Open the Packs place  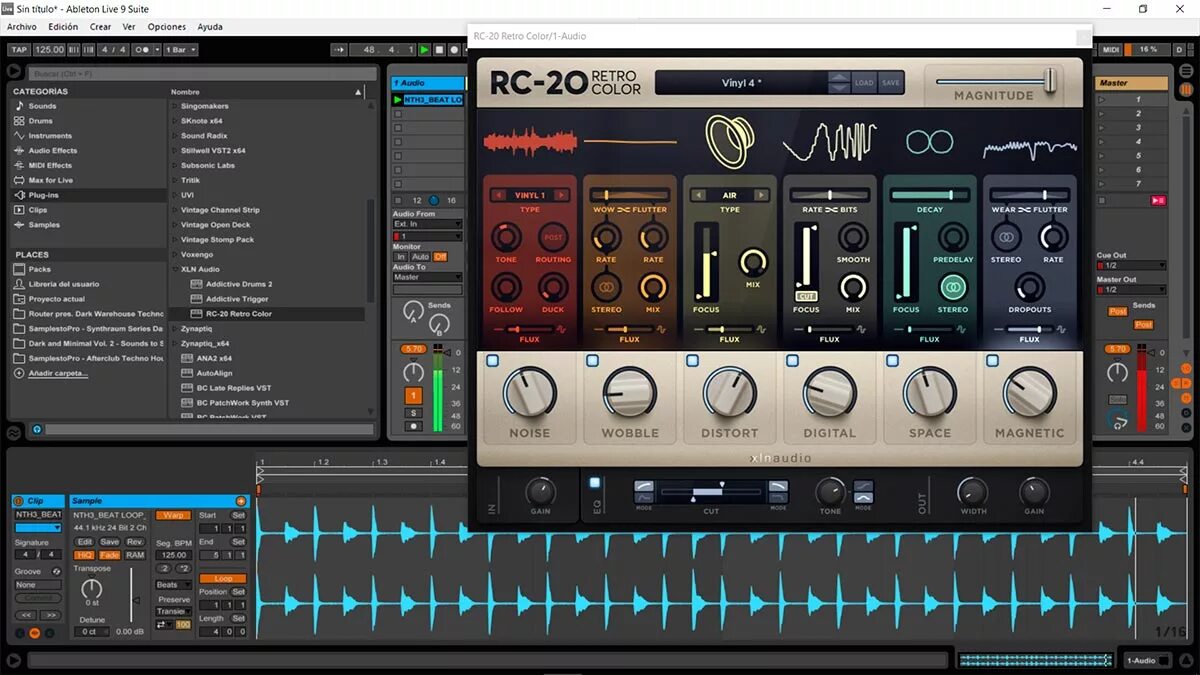[39, 270]
